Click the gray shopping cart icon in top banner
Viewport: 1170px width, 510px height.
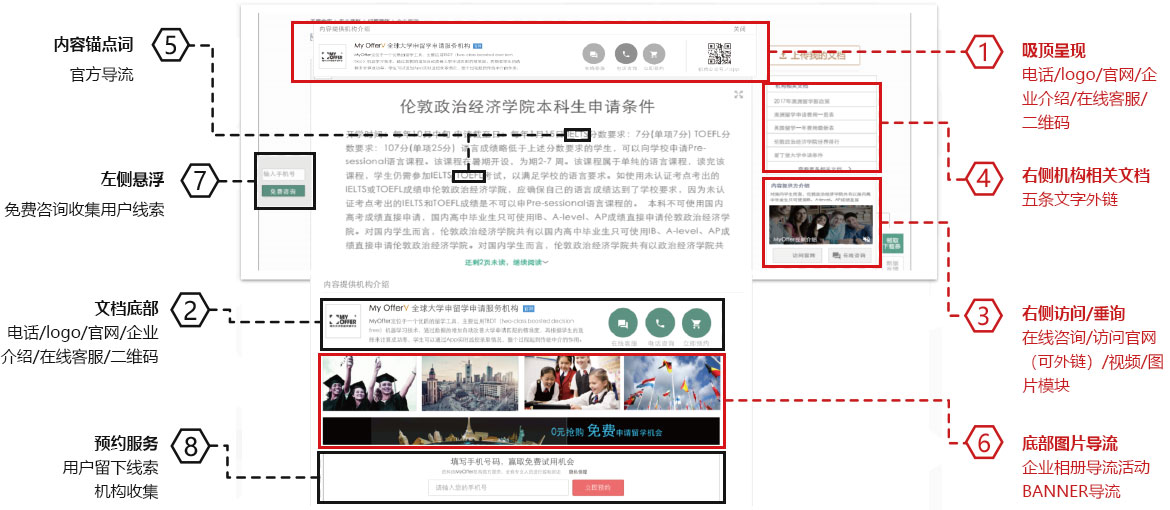[656, 55]
